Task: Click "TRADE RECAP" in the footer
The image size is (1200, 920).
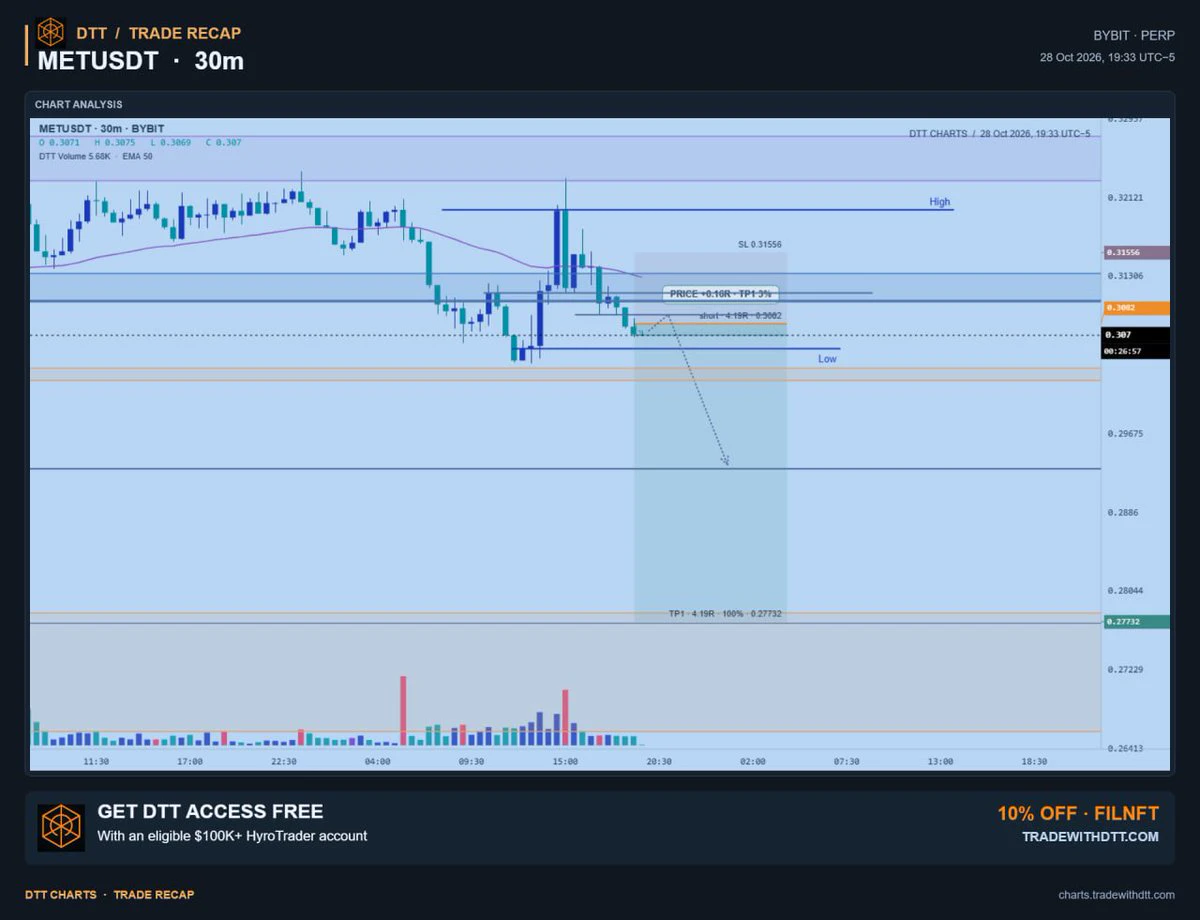Action: [x=154, y=894]
